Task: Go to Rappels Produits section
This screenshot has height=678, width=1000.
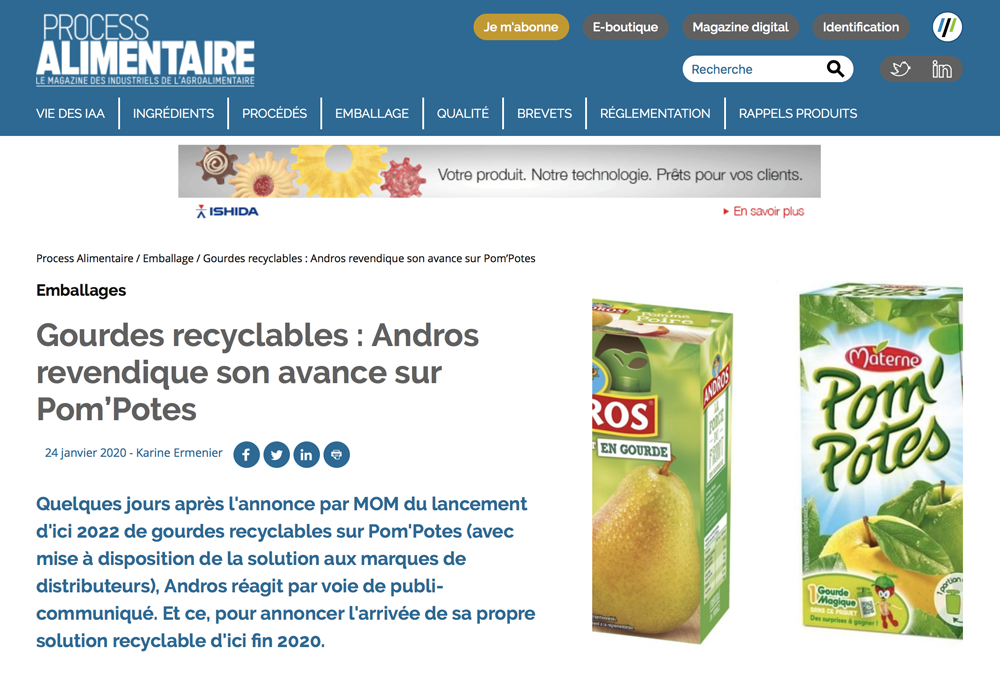Action: click(x=798, y=114)
